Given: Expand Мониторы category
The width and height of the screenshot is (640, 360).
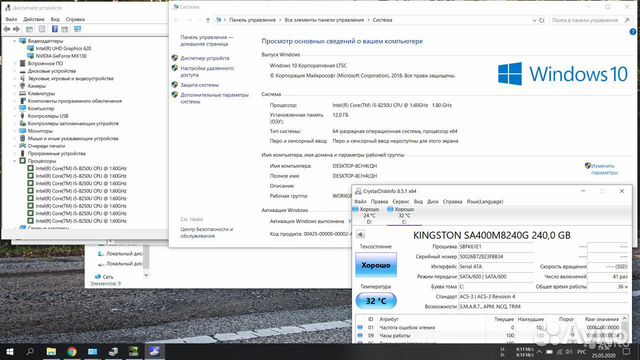Looking at the screenshot, I should click(x=14, y=131).
